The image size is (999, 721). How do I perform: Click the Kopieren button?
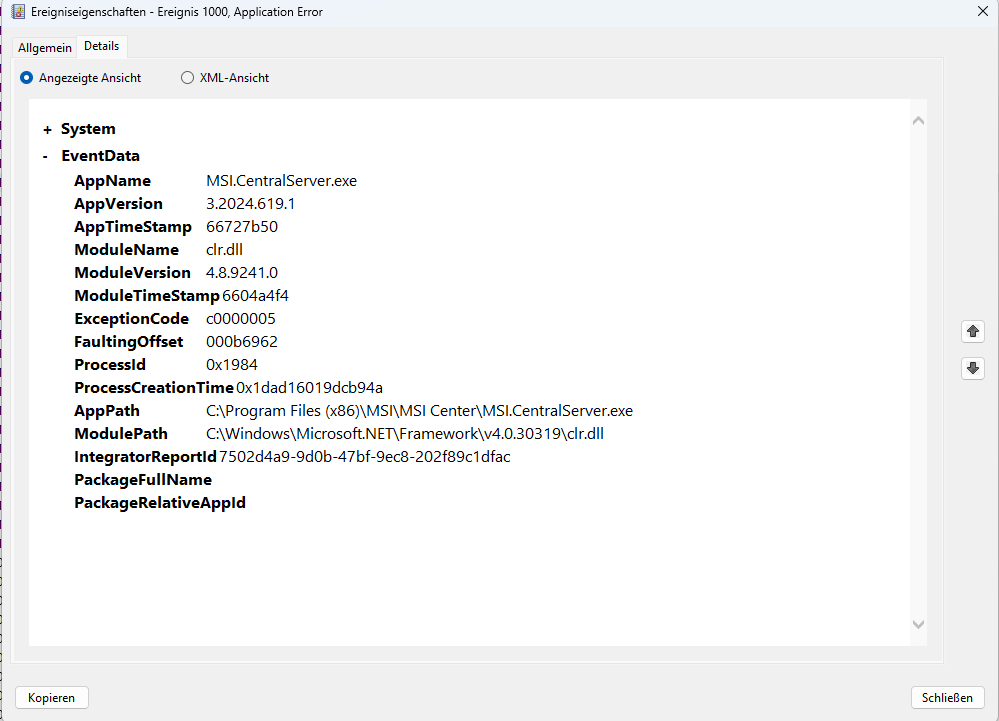point(52,697)
